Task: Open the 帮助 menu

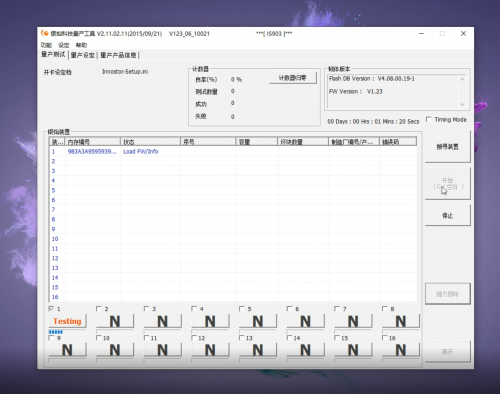Action: coord(81,45)
